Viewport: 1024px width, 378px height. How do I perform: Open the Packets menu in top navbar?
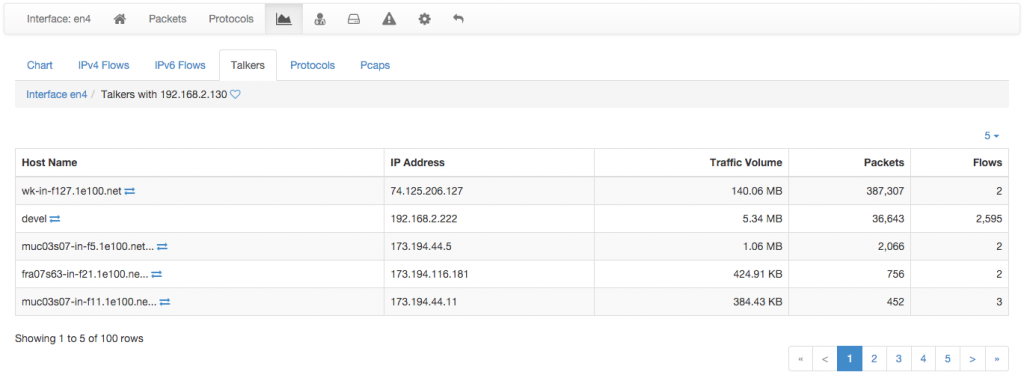[167, 19]
